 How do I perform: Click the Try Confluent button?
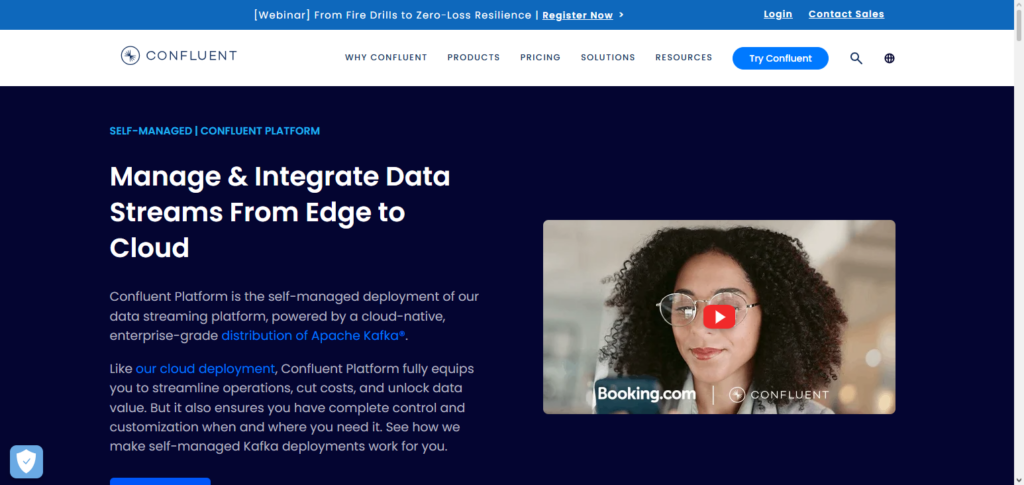coord(780,58)
